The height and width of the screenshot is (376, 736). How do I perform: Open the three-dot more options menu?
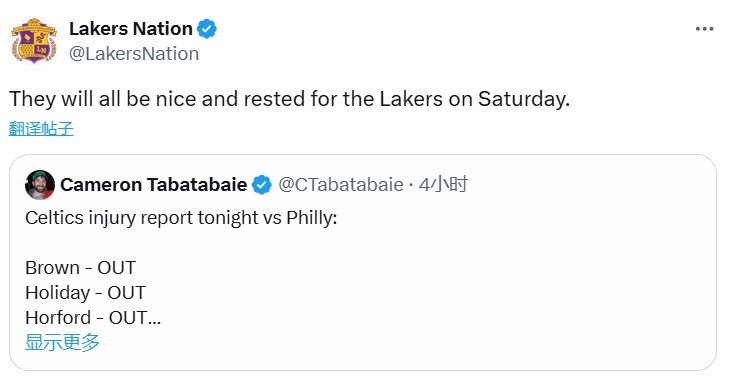[x=705, y=29]
